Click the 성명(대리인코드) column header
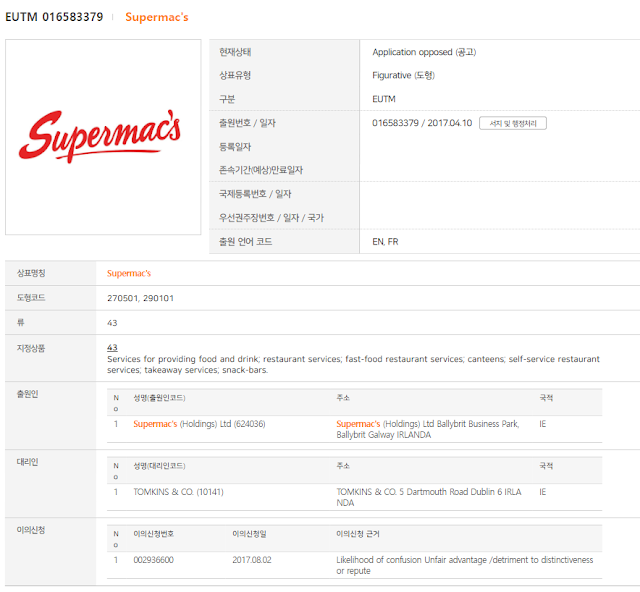Viewport: 640px width, 592px height. (x=159, y=466)
